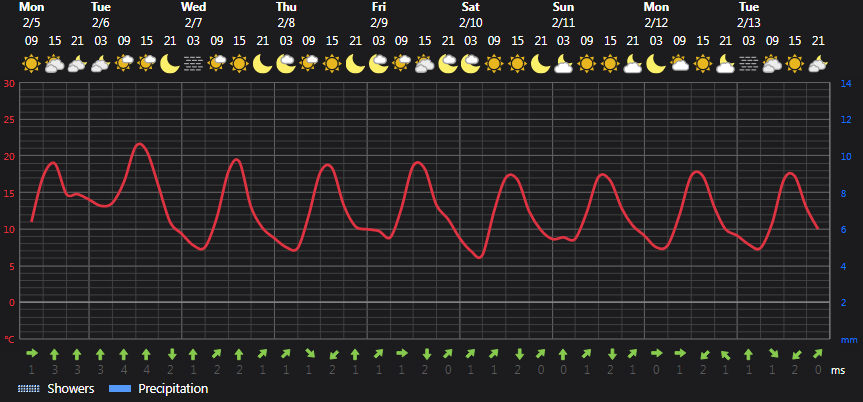Click the Mon 2/5 day header
863x402 pixels.
coord(31,15)
